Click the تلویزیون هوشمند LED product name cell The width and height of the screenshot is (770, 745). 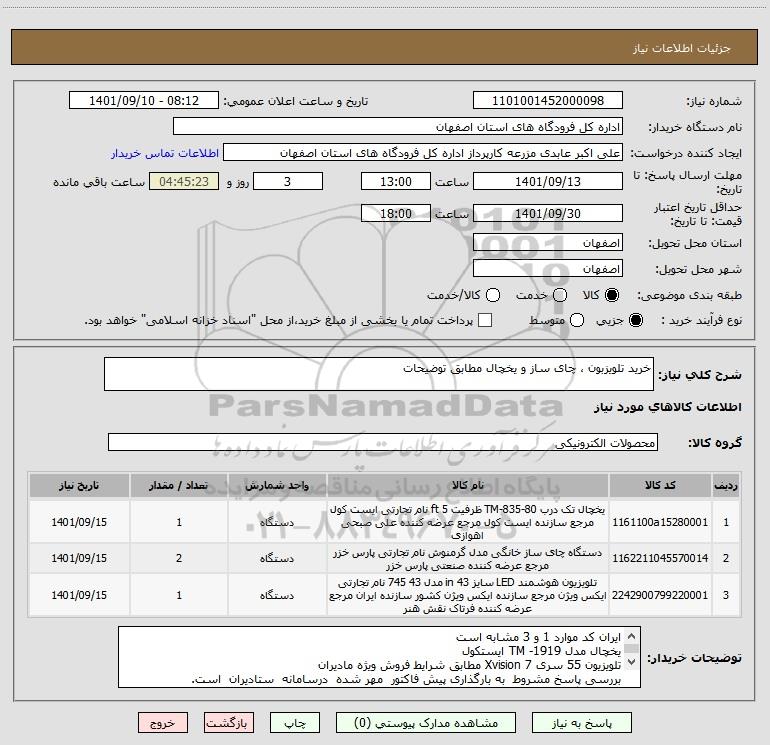coord(468,595)
